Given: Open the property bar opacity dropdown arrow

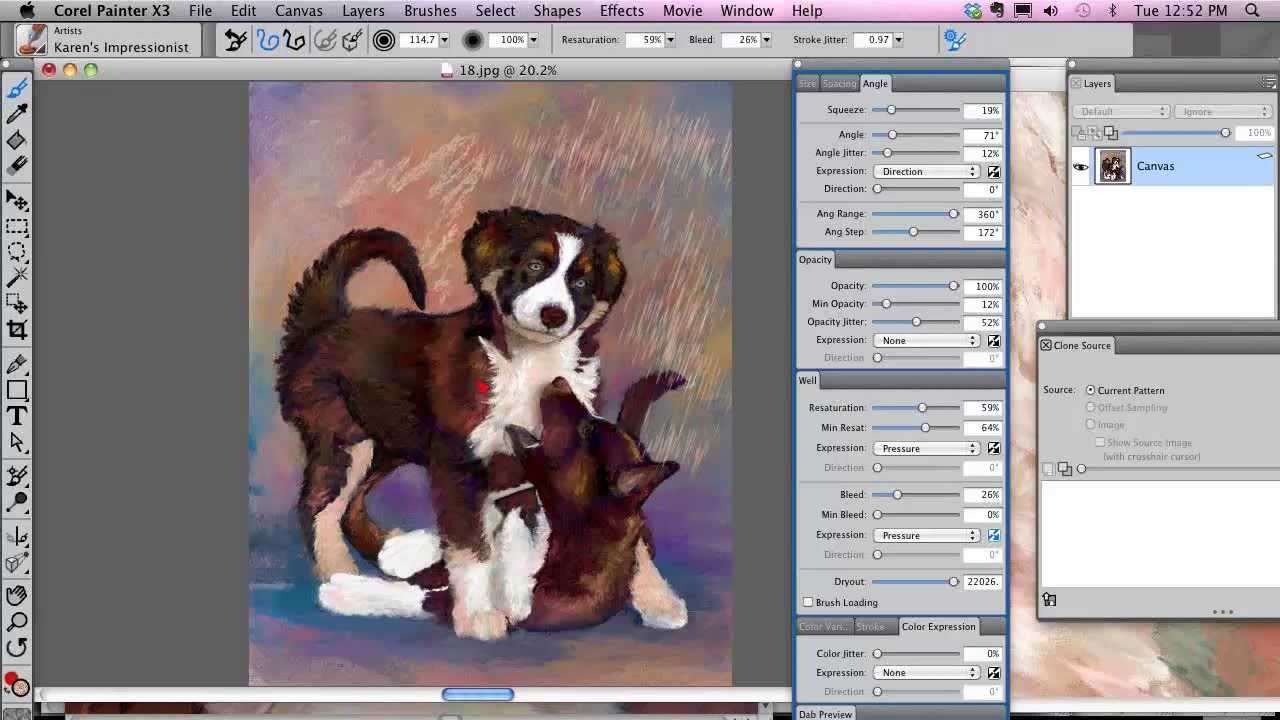Looking at the screenshot, I should (x=533, y=40).
